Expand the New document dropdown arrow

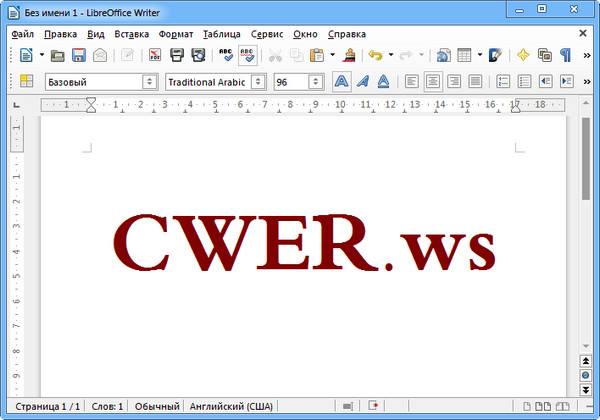[42, 55]
